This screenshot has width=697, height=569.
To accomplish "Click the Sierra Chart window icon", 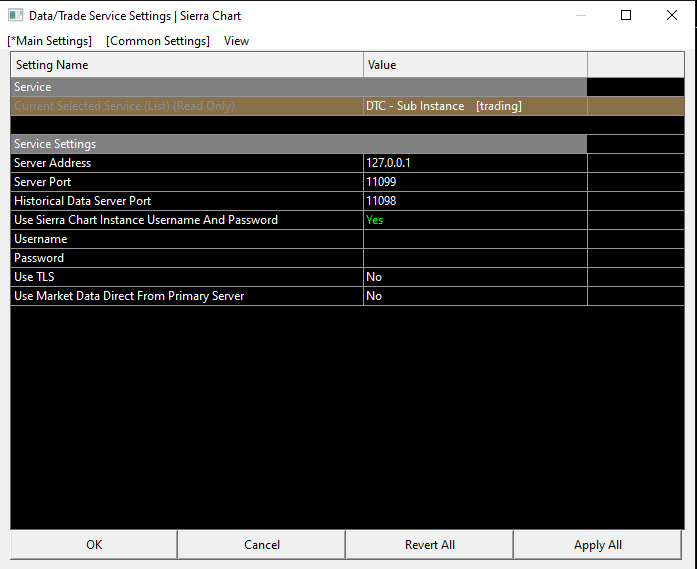I will pos(16,16).
